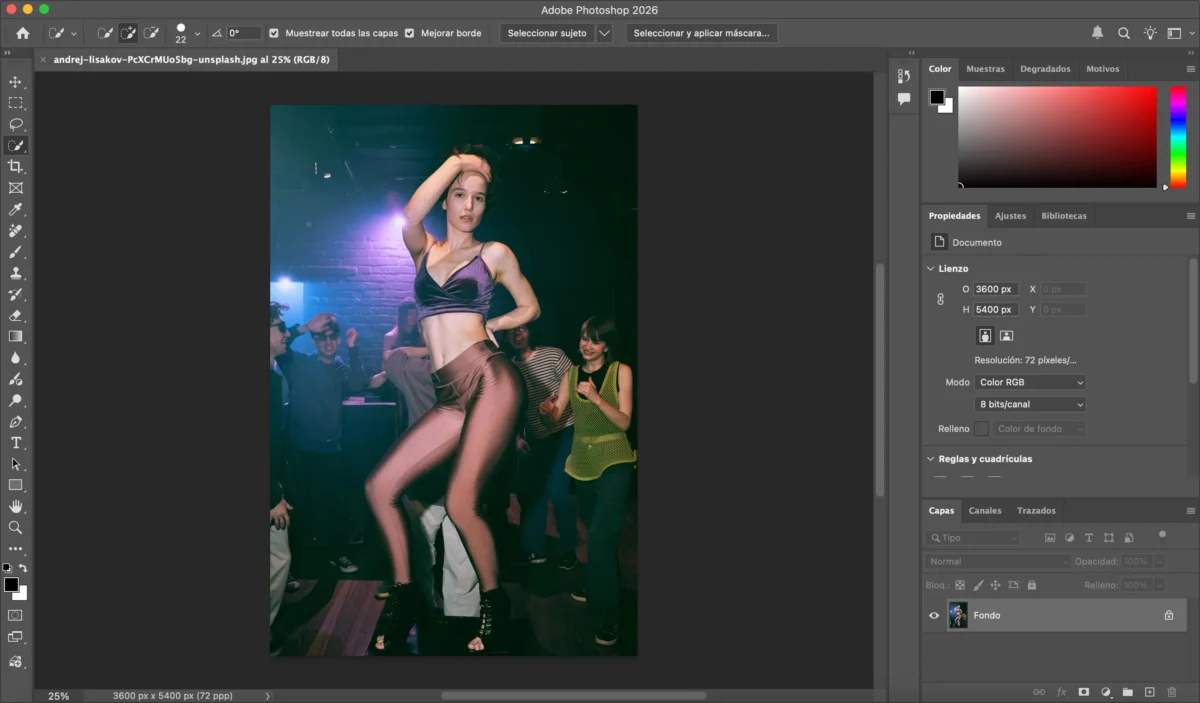
Task: Enable 'Mejorar borde' checkbox
Action: [x=410, y=32]
